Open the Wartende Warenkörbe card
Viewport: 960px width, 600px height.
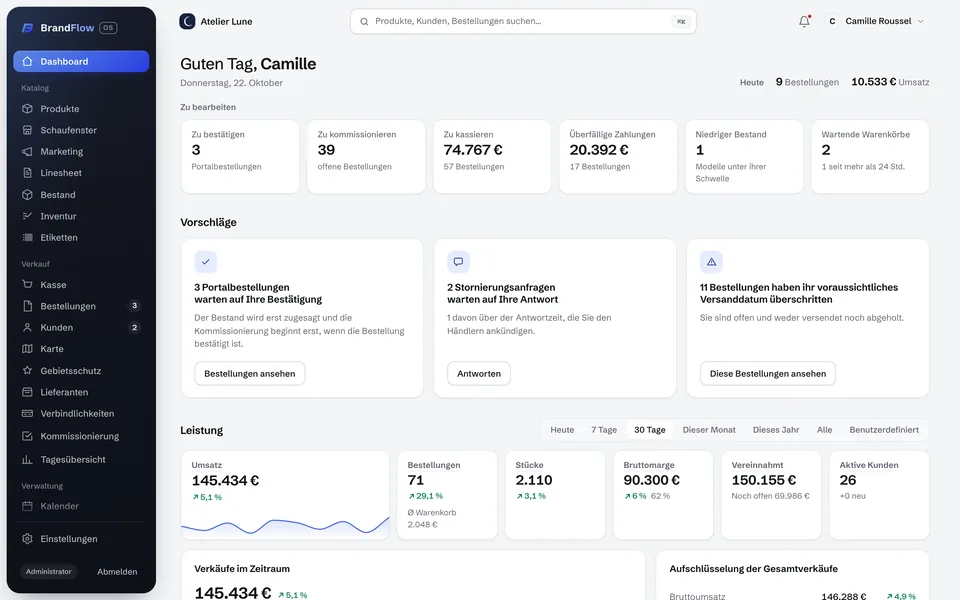point(870,157)
